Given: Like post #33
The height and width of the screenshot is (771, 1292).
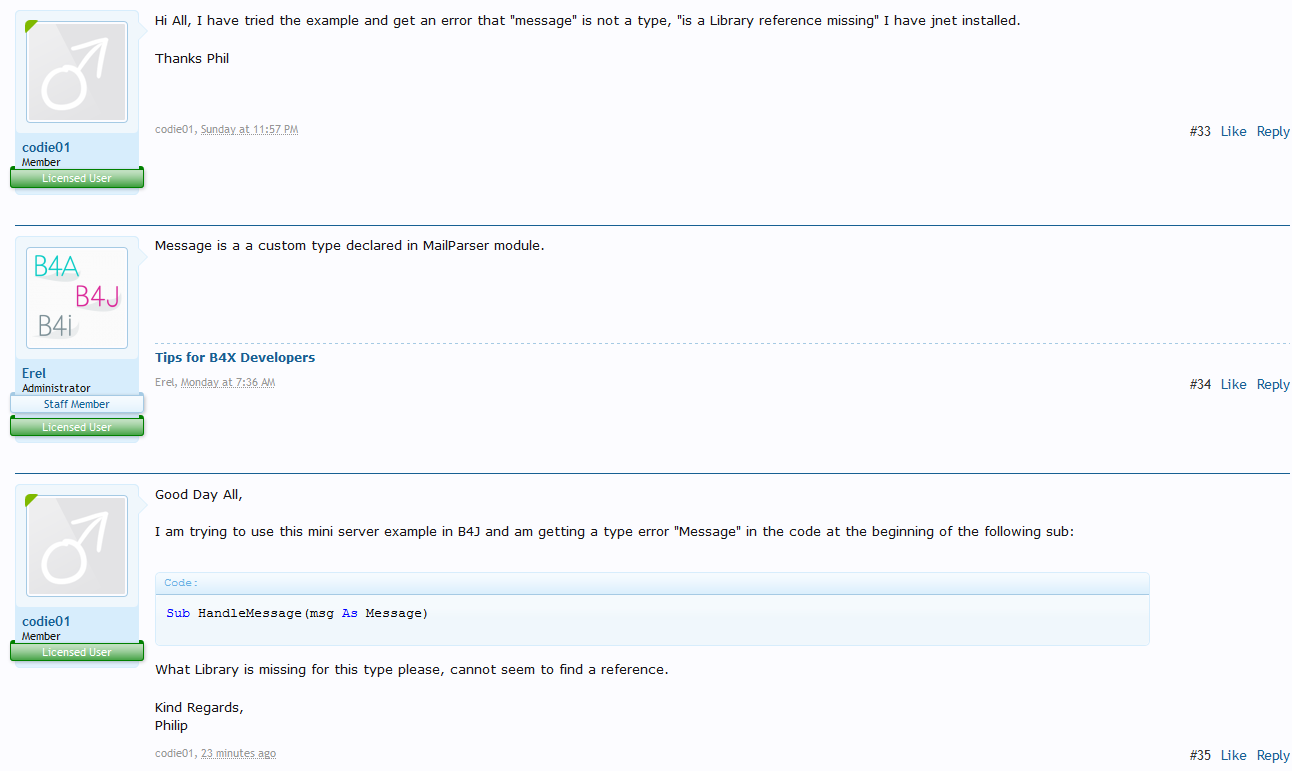Looking at the screenshot, I should 1233,131.
